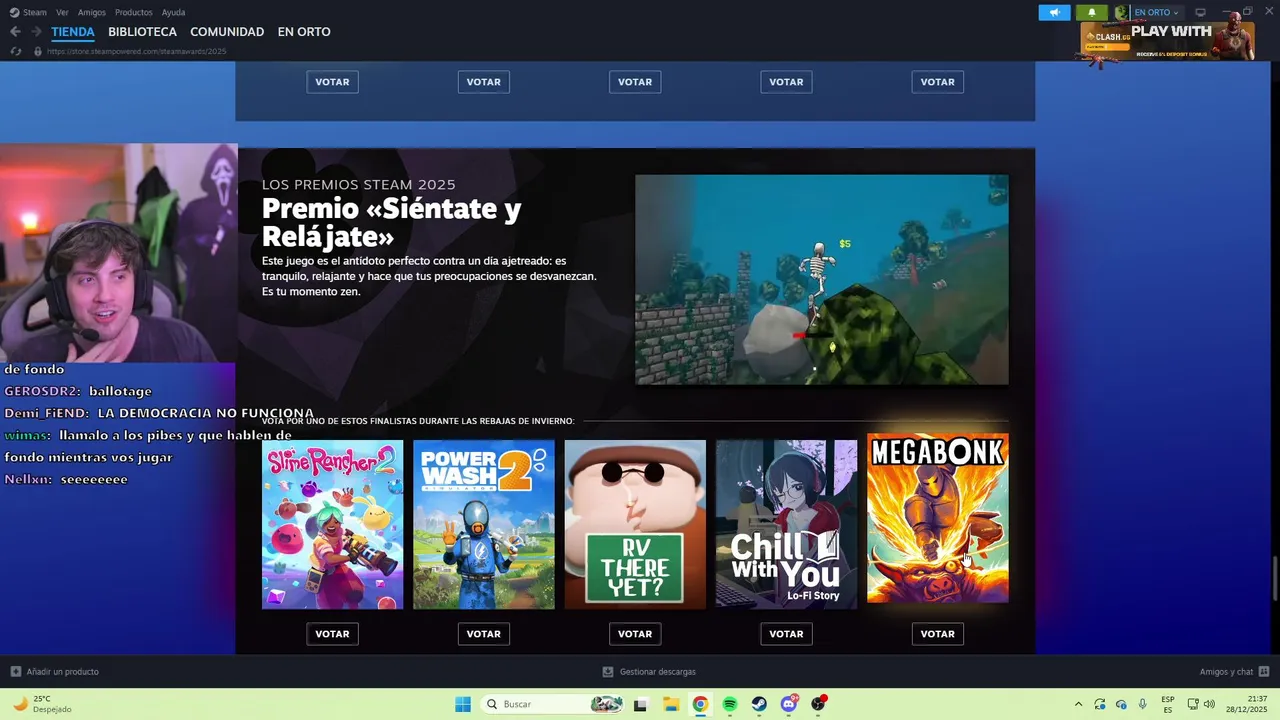The image size is (1280, 720).
Task: Open Slime Rancher 2 game cover
Action: (x=332, y=524)
